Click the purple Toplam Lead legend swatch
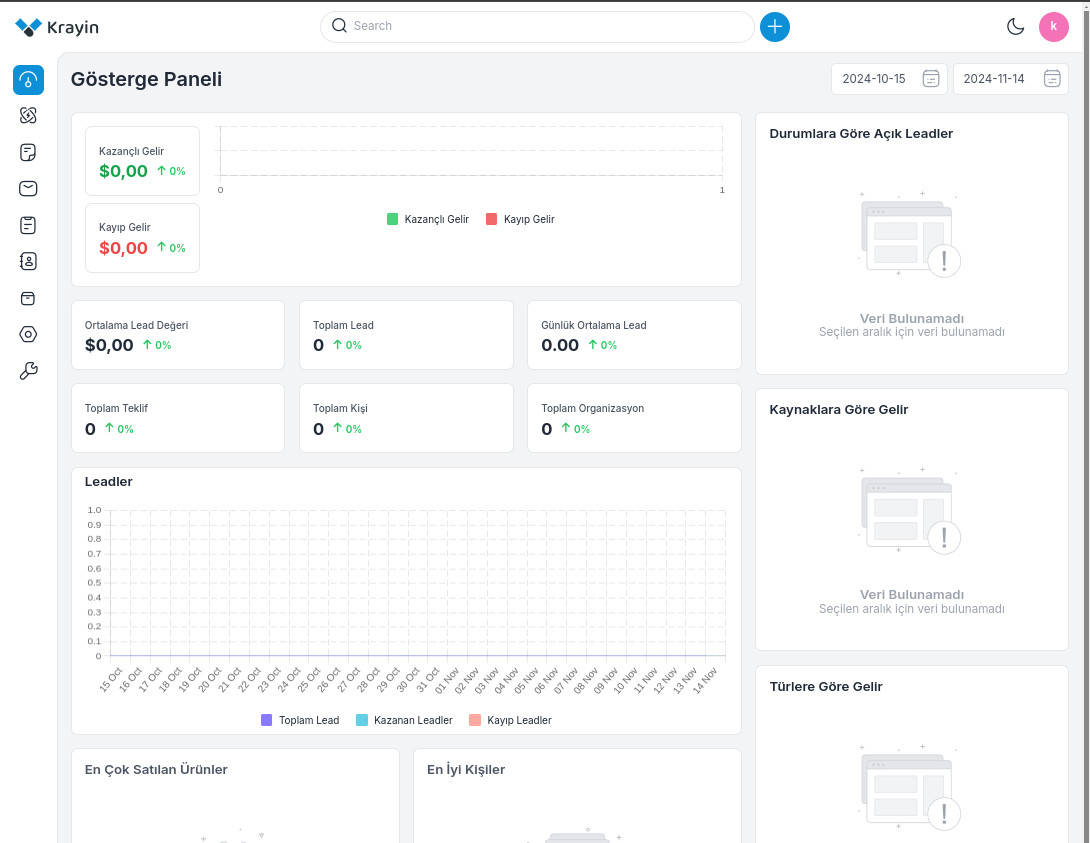The height and width of the screenshot is (843, 1090). click(266, 720)
